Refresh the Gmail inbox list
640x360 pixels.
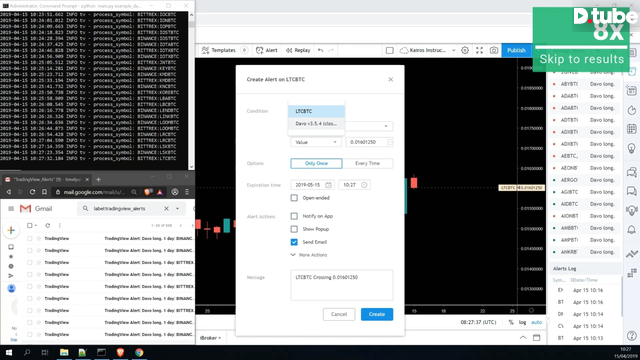click(47, 225)
